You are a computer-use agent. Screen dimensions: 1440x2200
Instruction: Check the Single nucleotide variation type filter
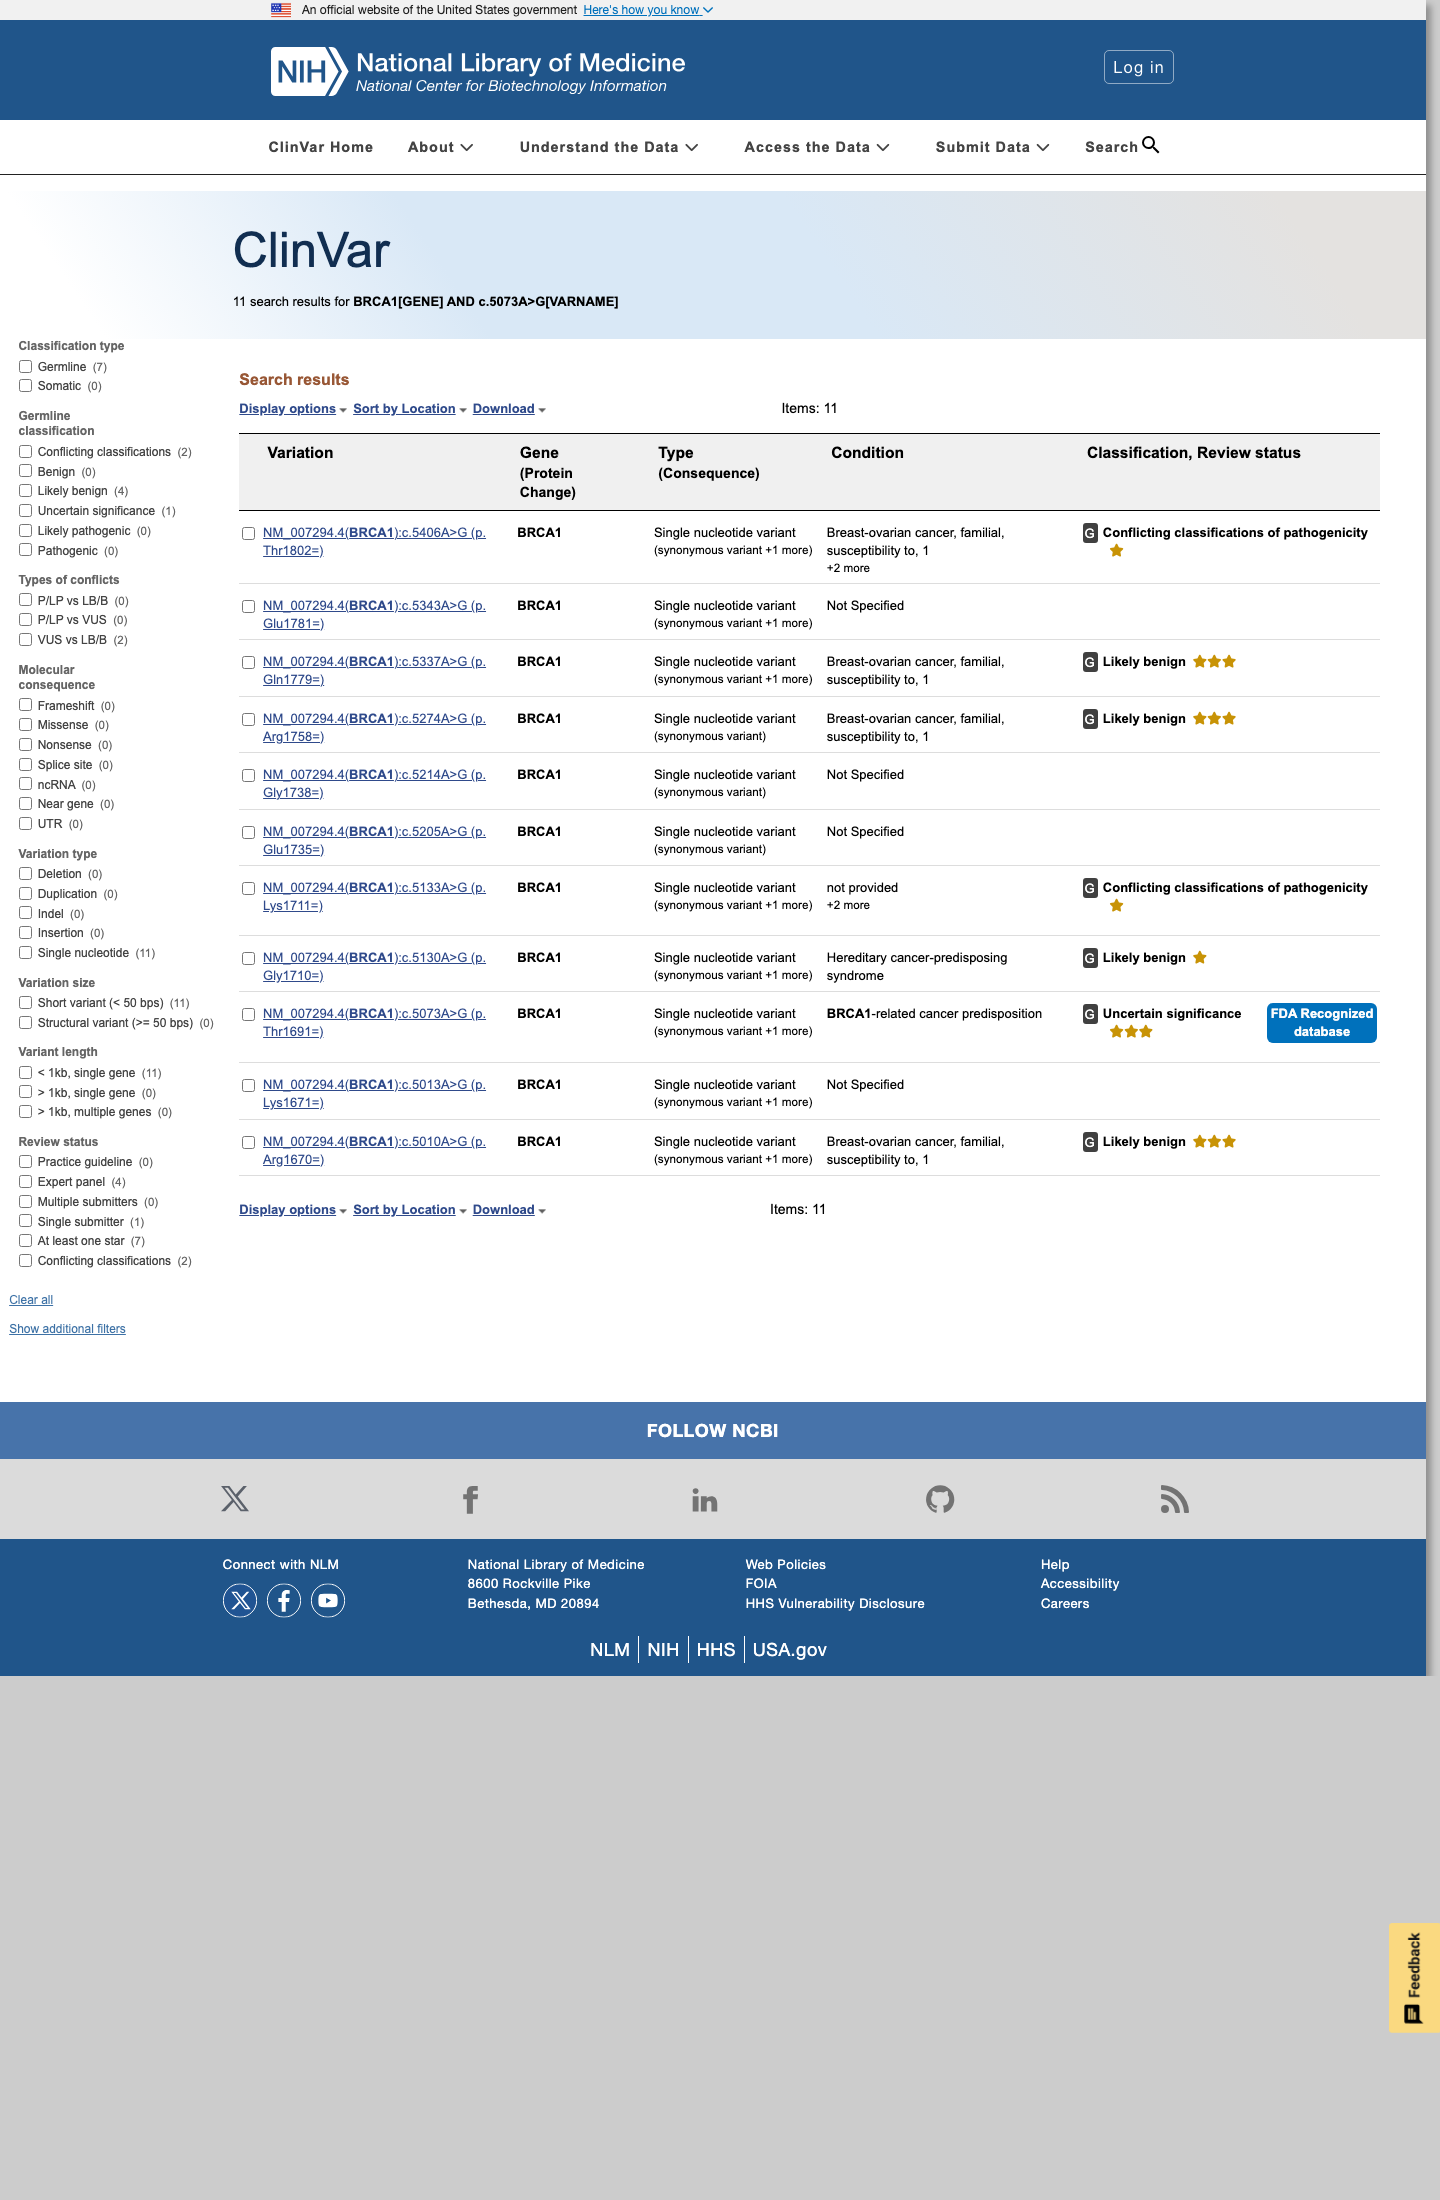pyautogui.click(x=26, y=953)
